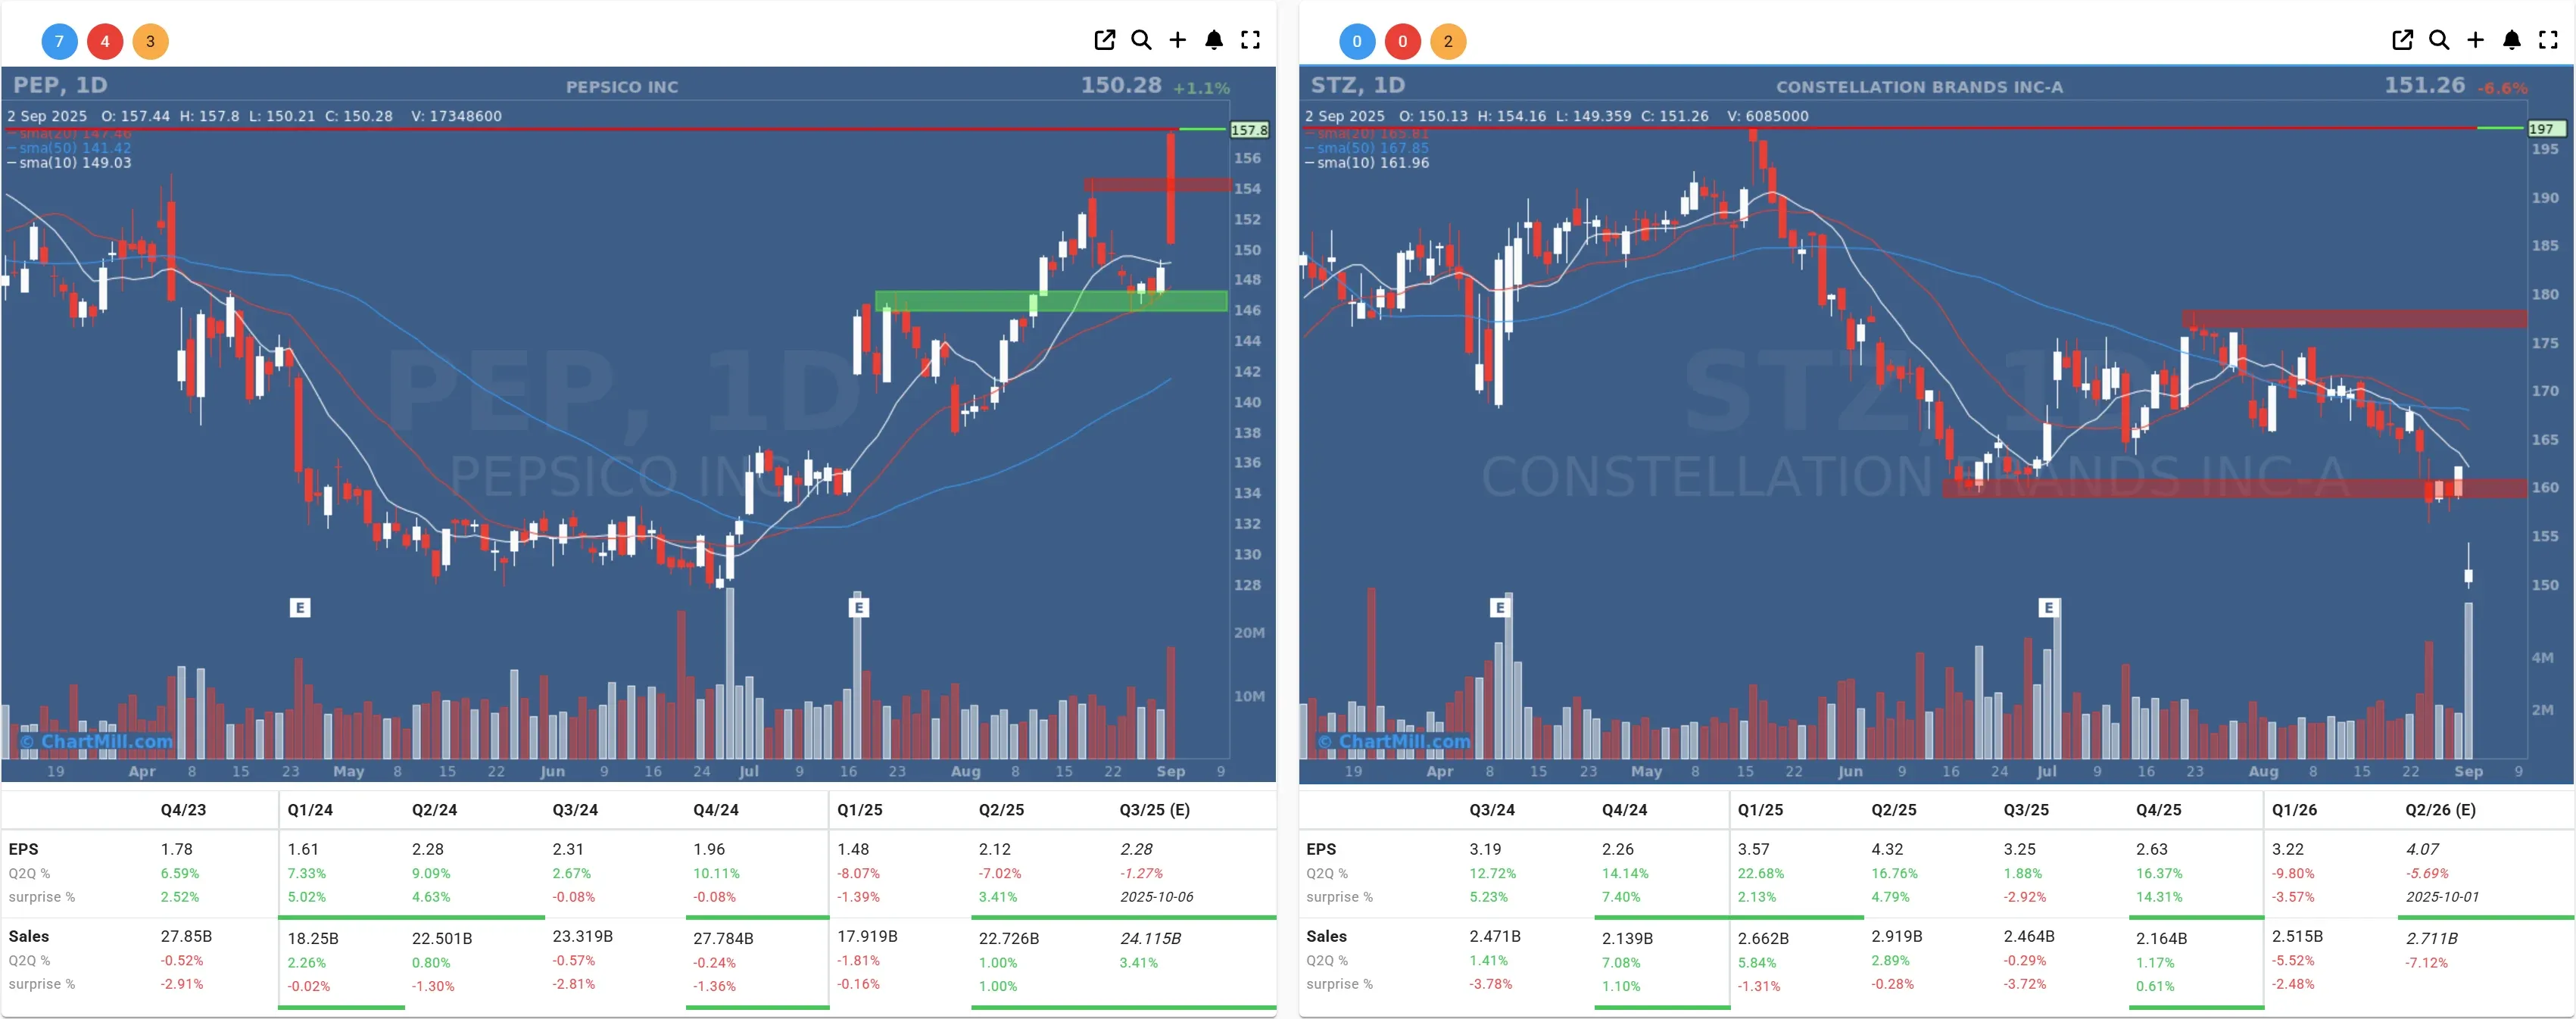Click the blue badge showing 7 on PEP
The image size is (2576, 1019).
pos(59,41)
